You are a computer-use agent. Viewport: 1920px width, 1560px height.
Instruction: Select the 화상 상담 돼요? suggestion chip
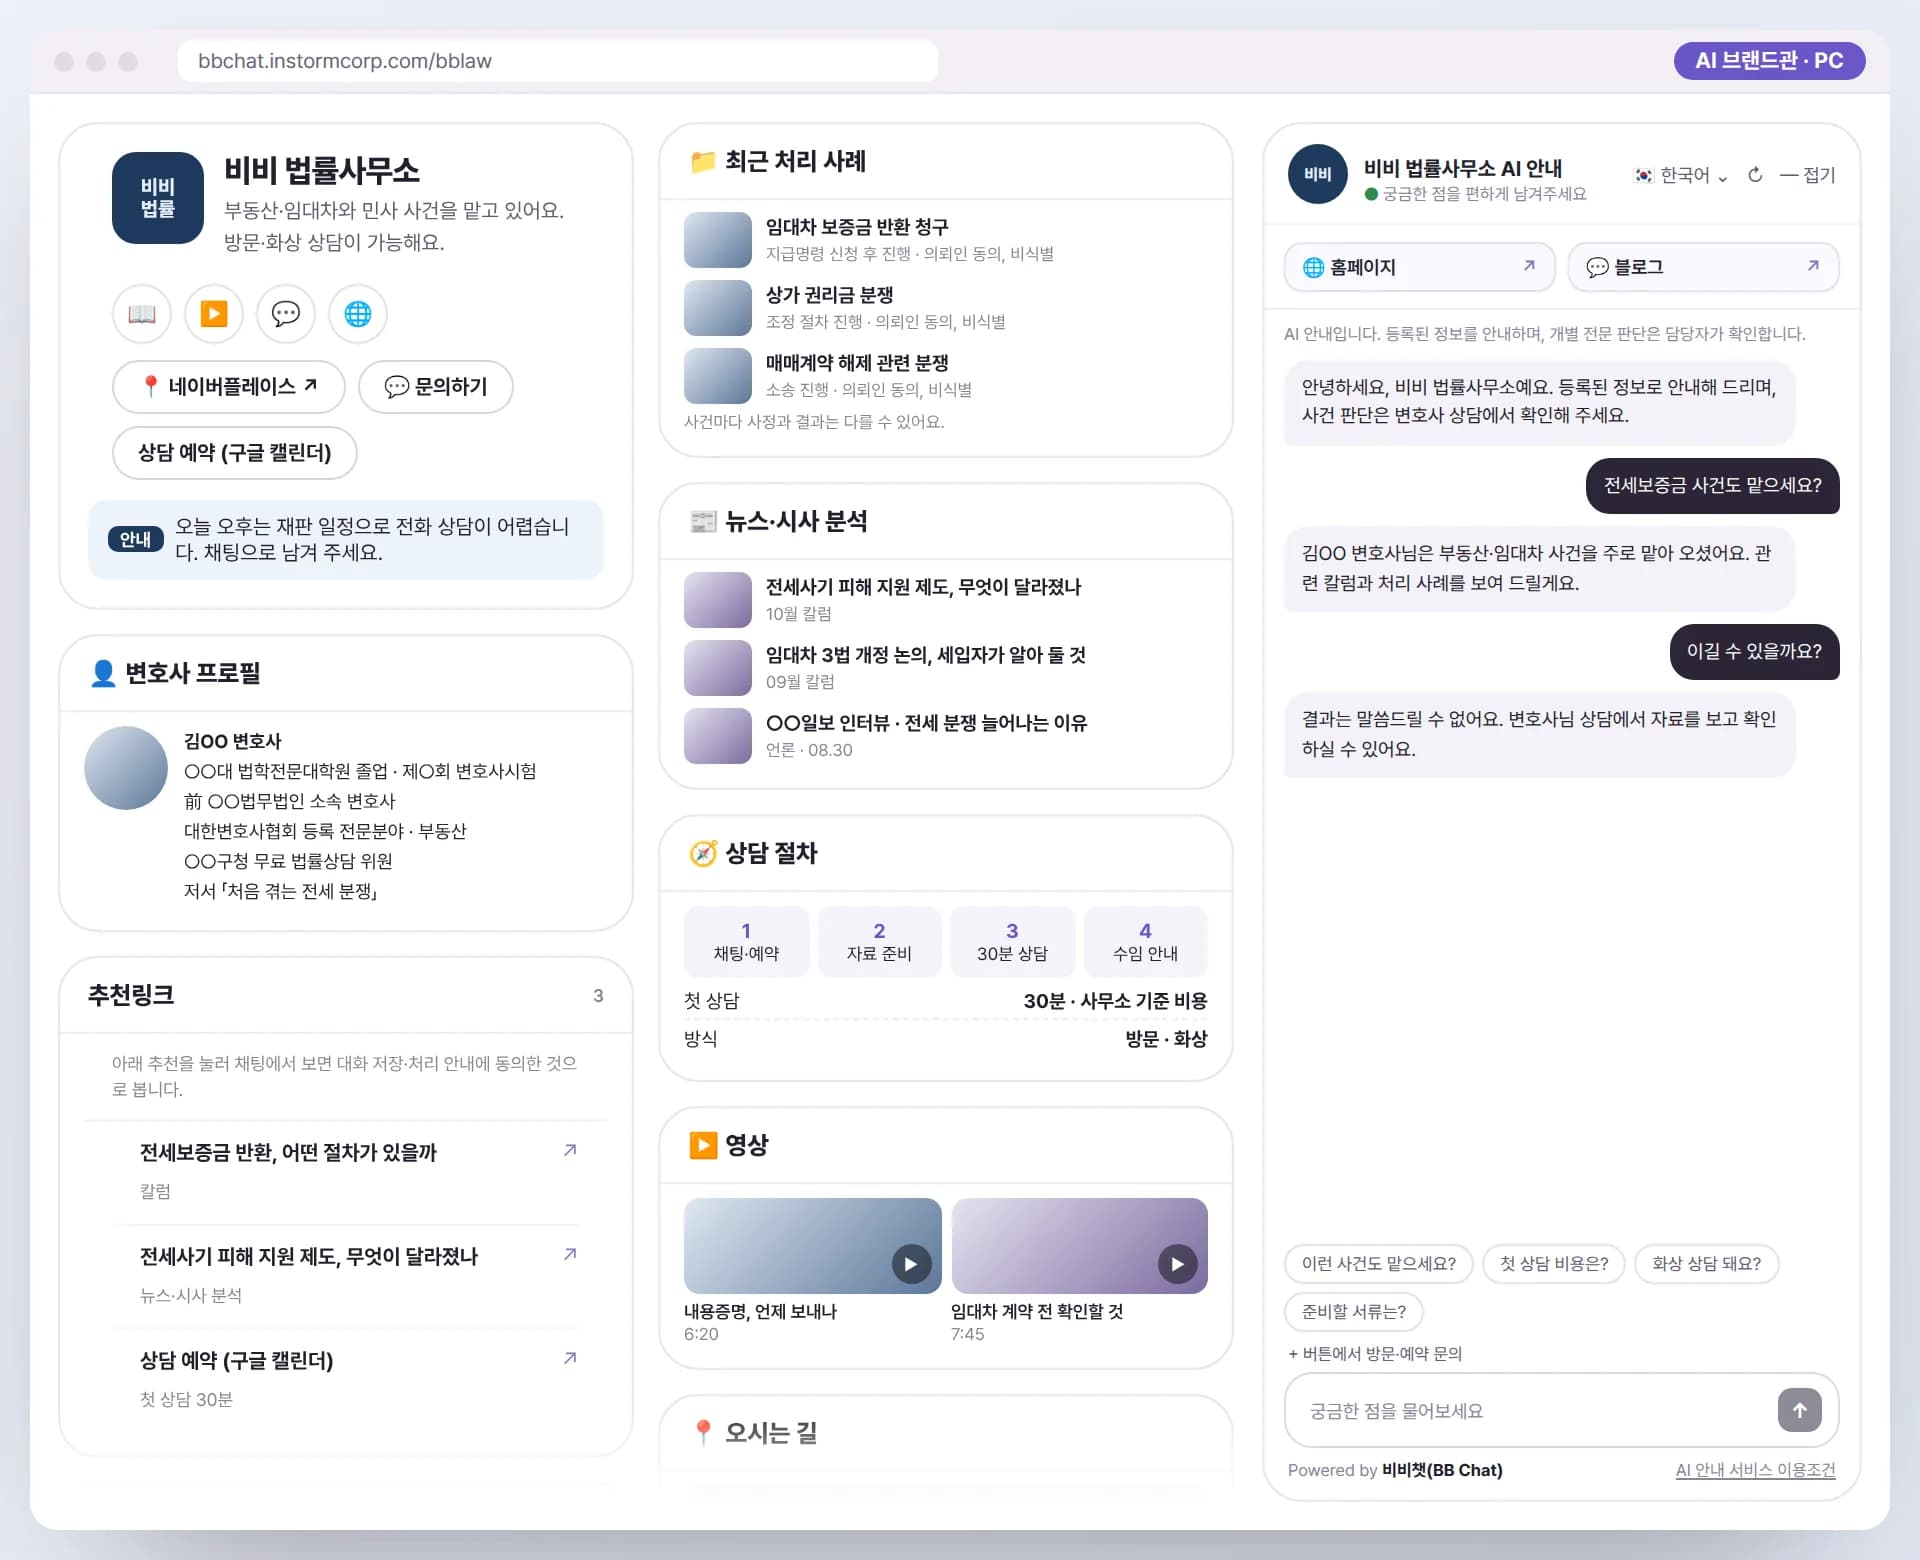(x=1707, y=1264)
